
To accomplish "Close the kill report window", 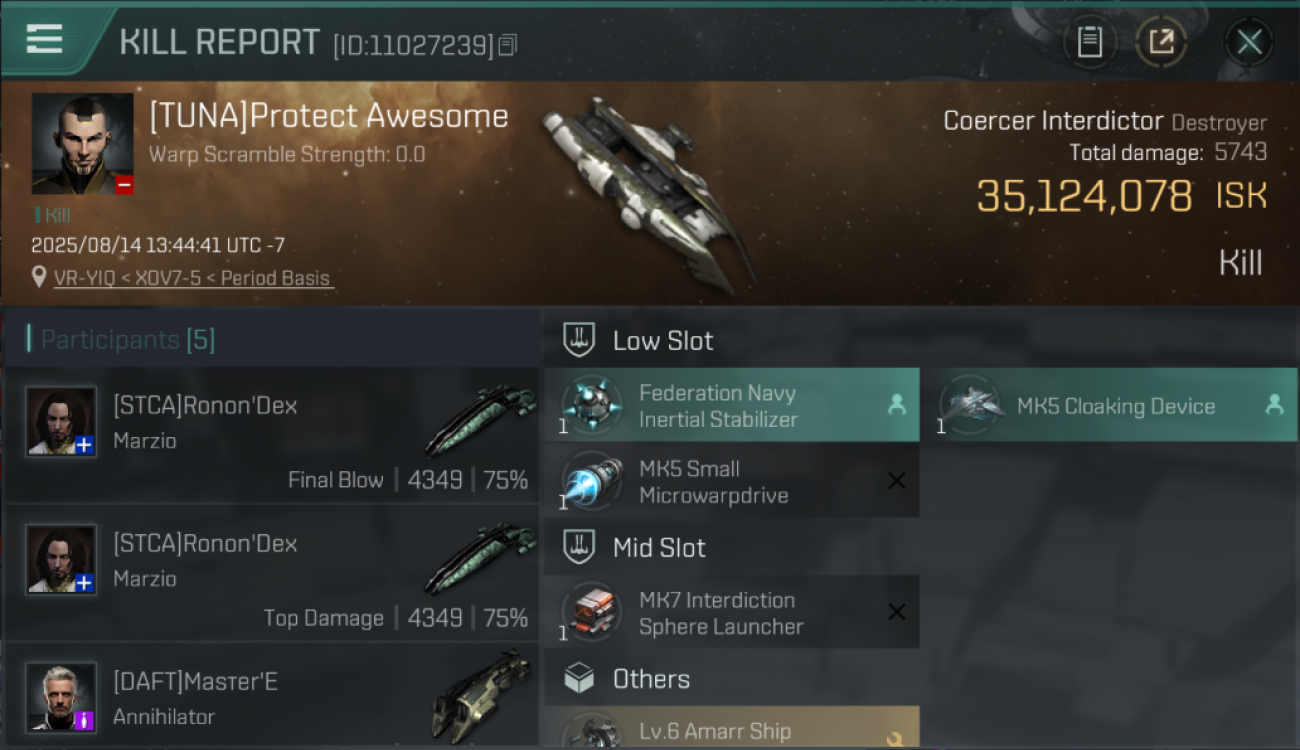I will 1249,42.
